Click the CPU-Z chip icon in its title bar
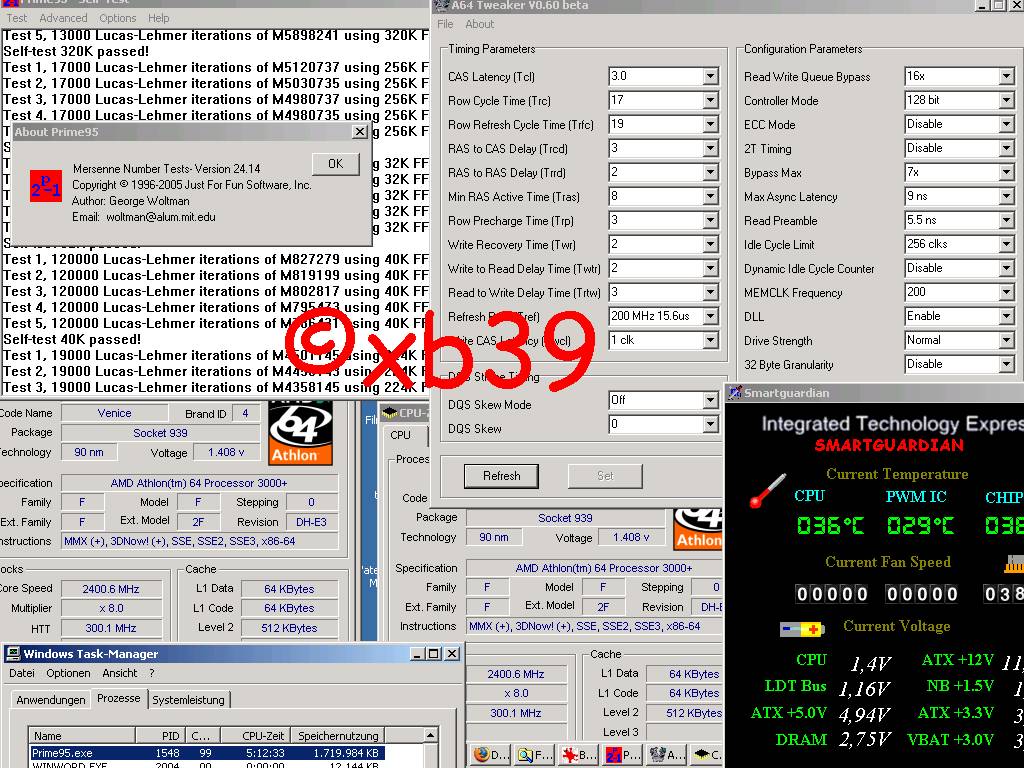Viewport: 1024px width, 768px height. click(390, 412)
